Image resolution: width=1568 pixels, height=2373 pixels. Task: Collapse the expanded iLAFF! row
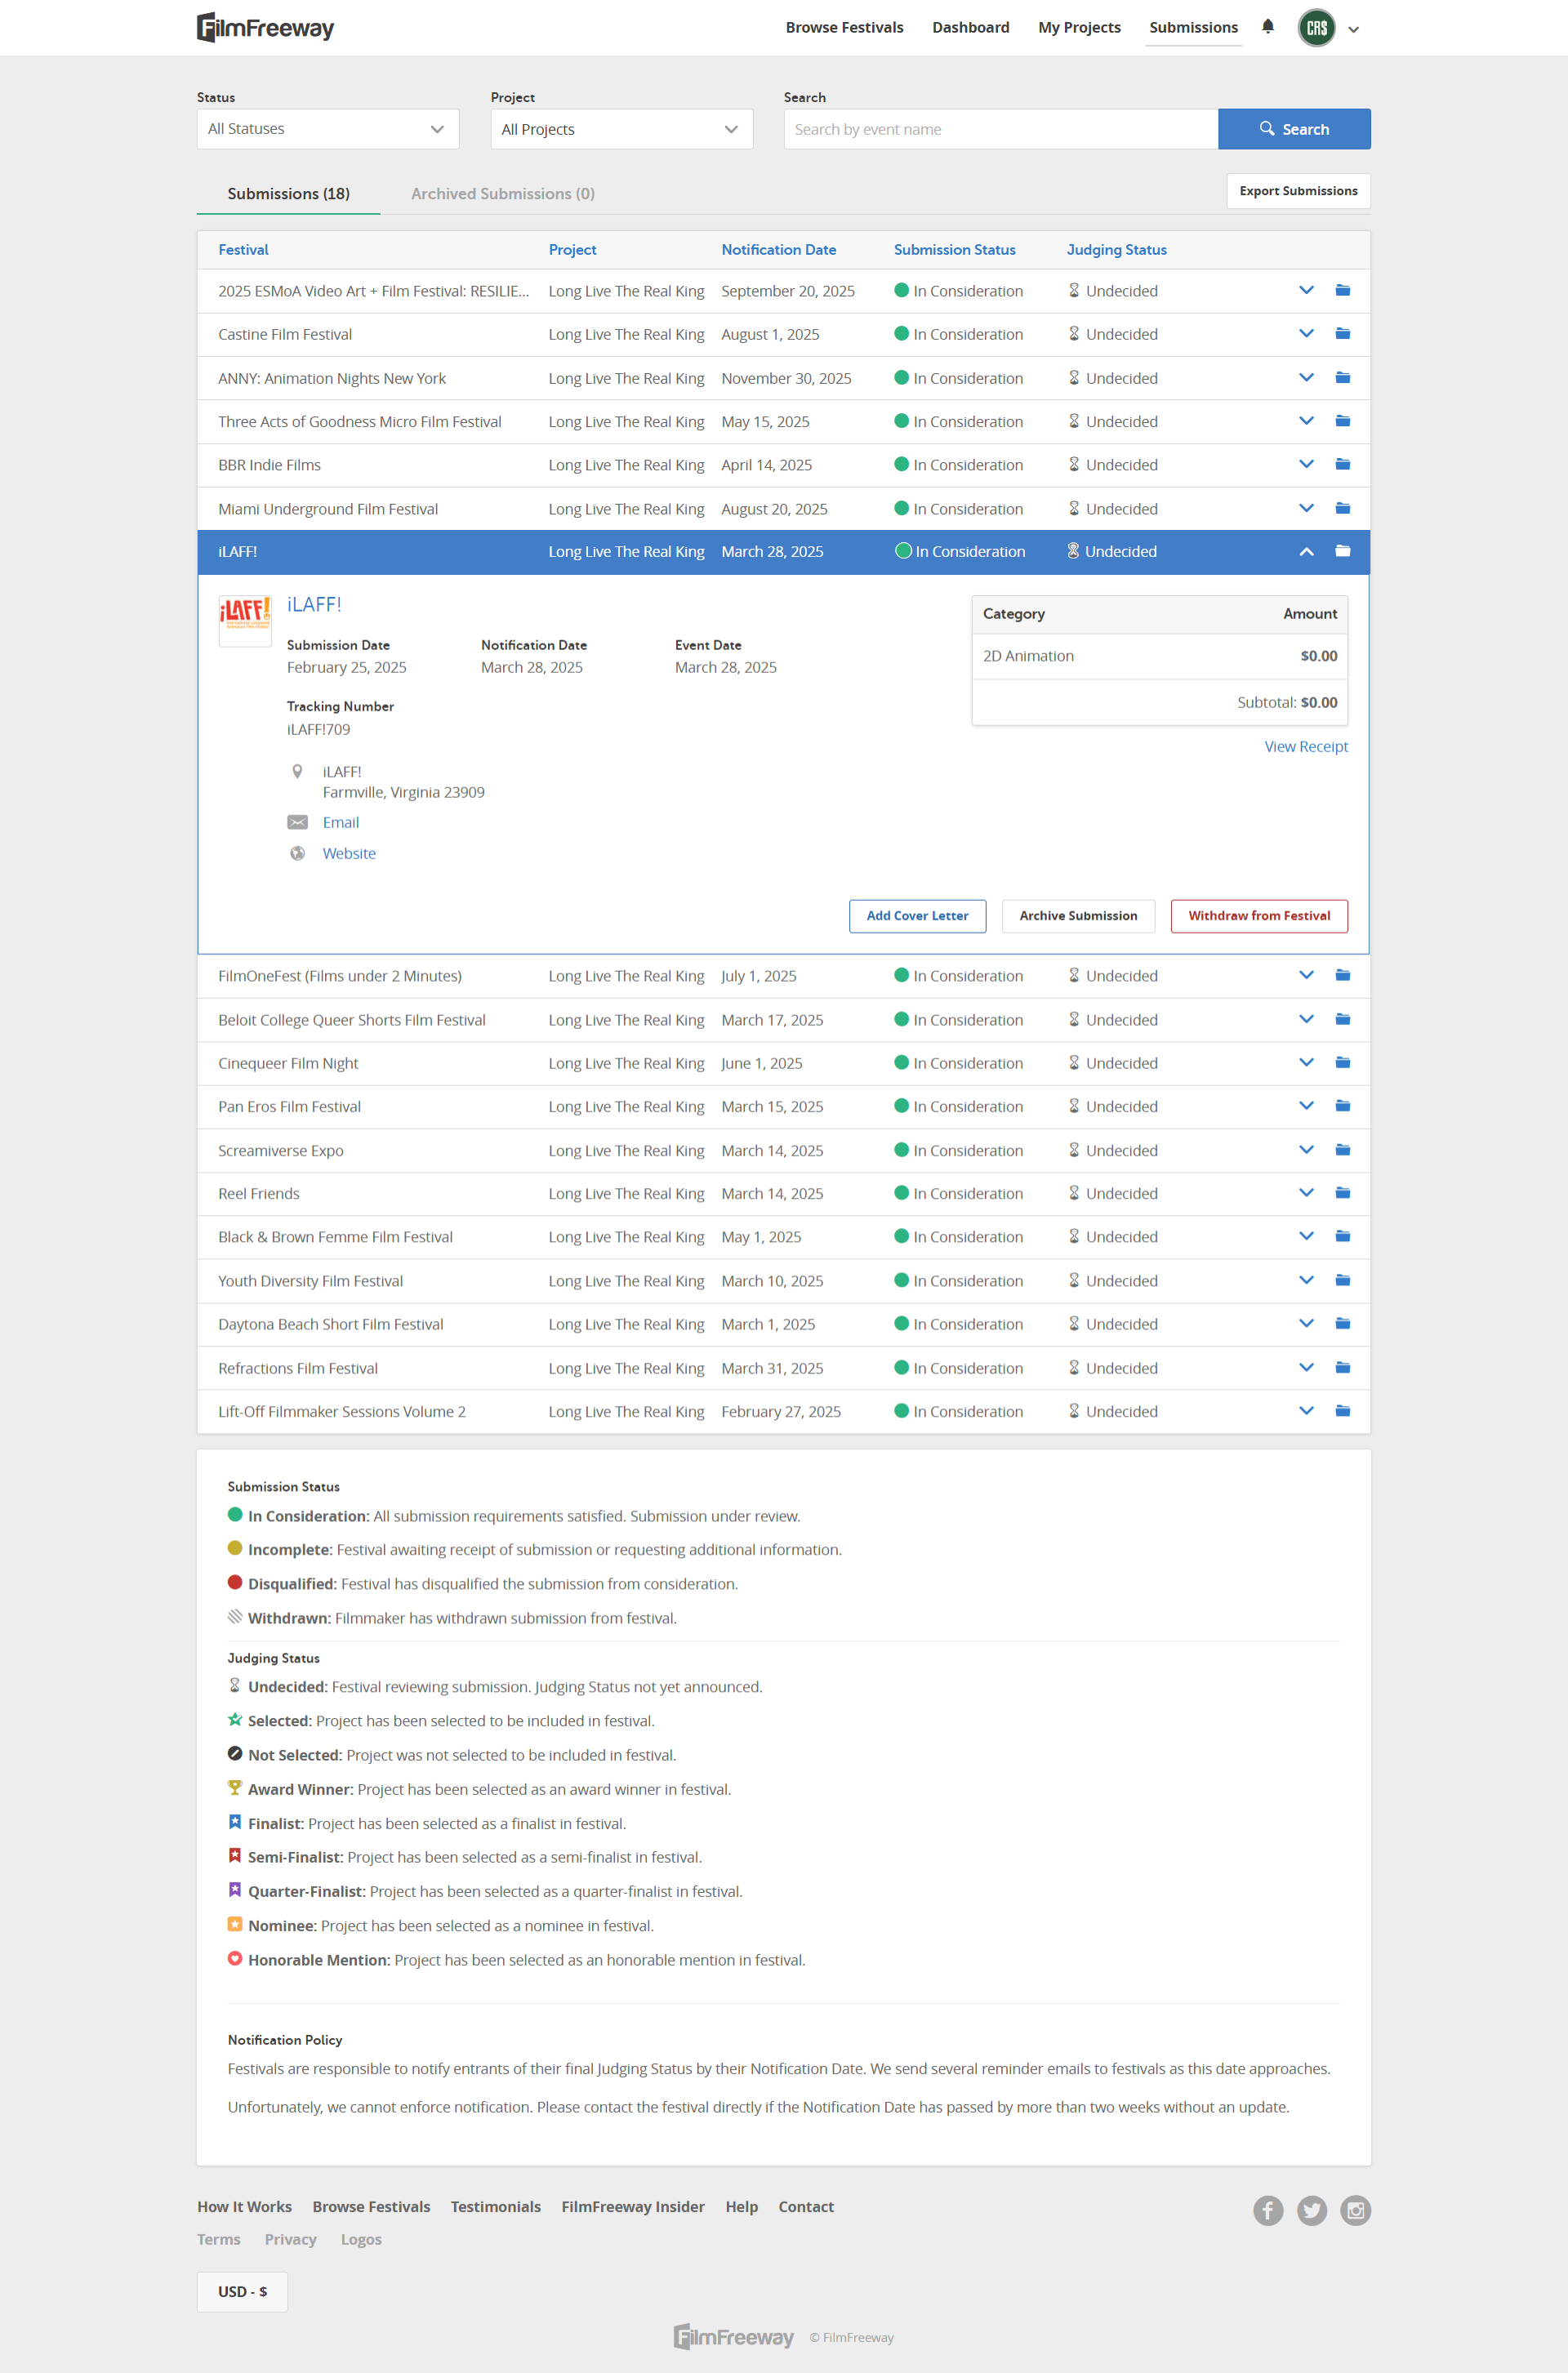tap(1306, 551)
